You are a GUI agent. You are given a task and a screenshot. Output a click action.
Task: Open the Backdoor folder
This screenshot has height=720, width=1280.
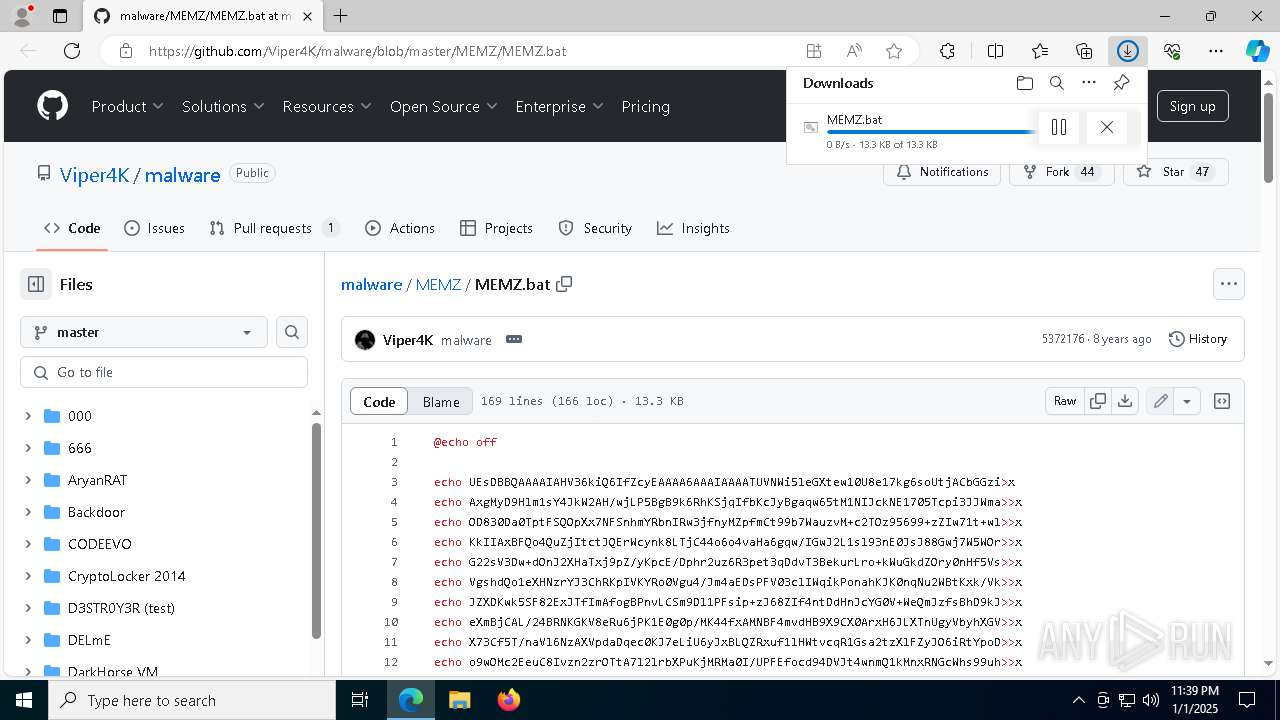[96, 512]
